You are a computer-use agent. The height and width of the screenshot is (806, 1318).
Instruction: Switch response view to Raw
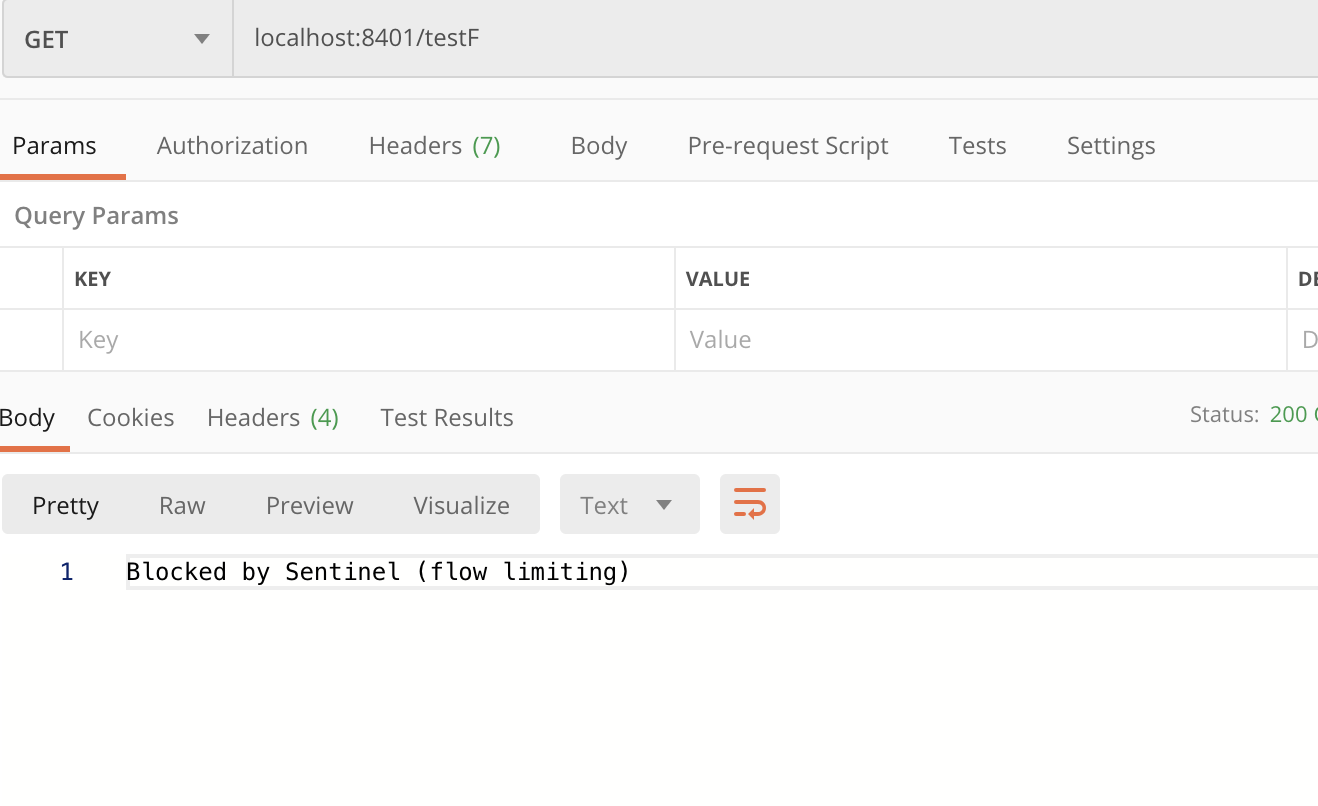[x=182, y=505]
